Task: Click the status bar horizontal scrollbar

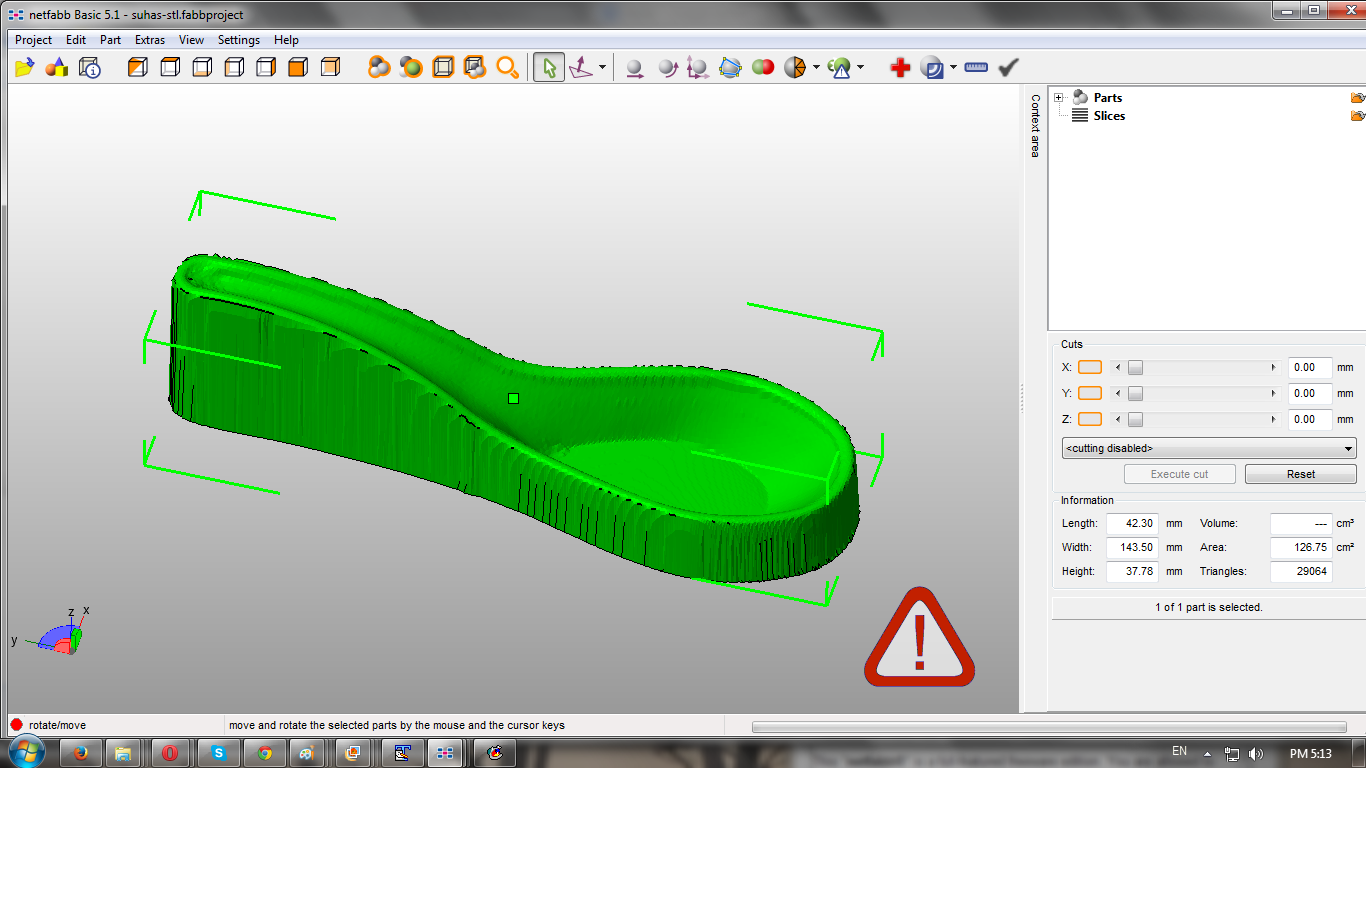Action: coord(1049,727)
